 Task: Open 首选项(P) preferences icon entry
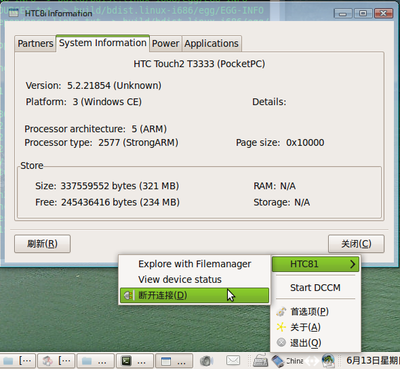tap(281, 312)
